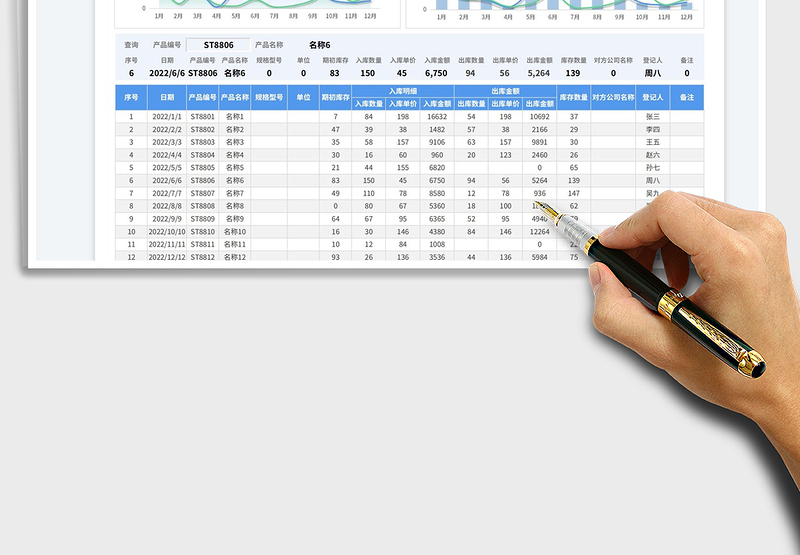Click registrant cell 张三
800x555 pixels.
tap(652, 117)
